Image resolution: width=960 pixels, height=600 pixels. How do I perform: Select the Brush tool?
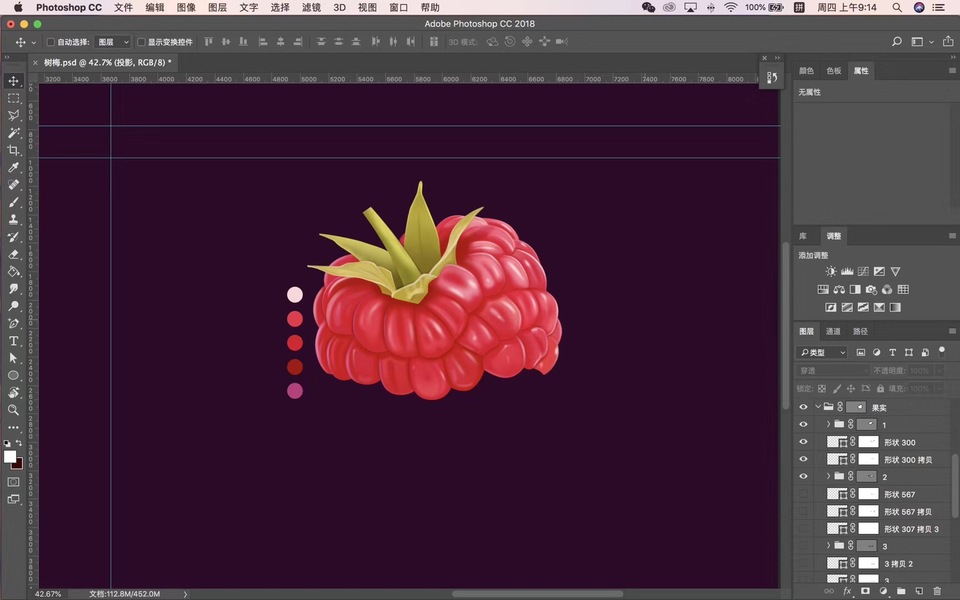point(13,202)
